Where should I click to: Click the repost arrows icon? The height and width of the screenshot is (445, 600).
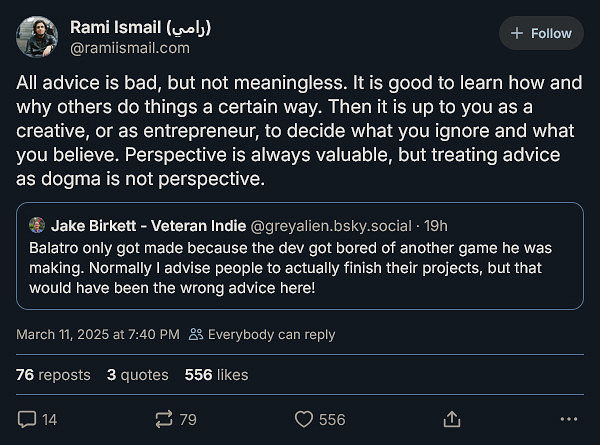pyautogui.click(x=164, y=420)
